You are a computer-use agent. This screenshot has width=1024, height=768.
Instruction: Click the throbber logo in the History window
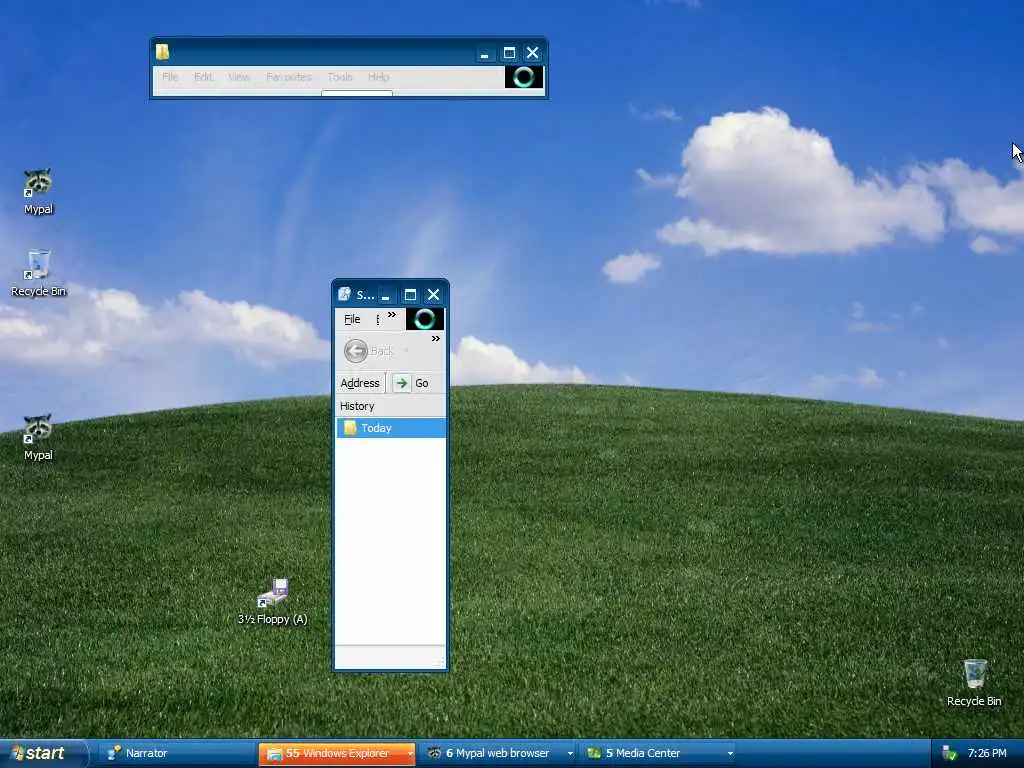click(x=424, y=319)
